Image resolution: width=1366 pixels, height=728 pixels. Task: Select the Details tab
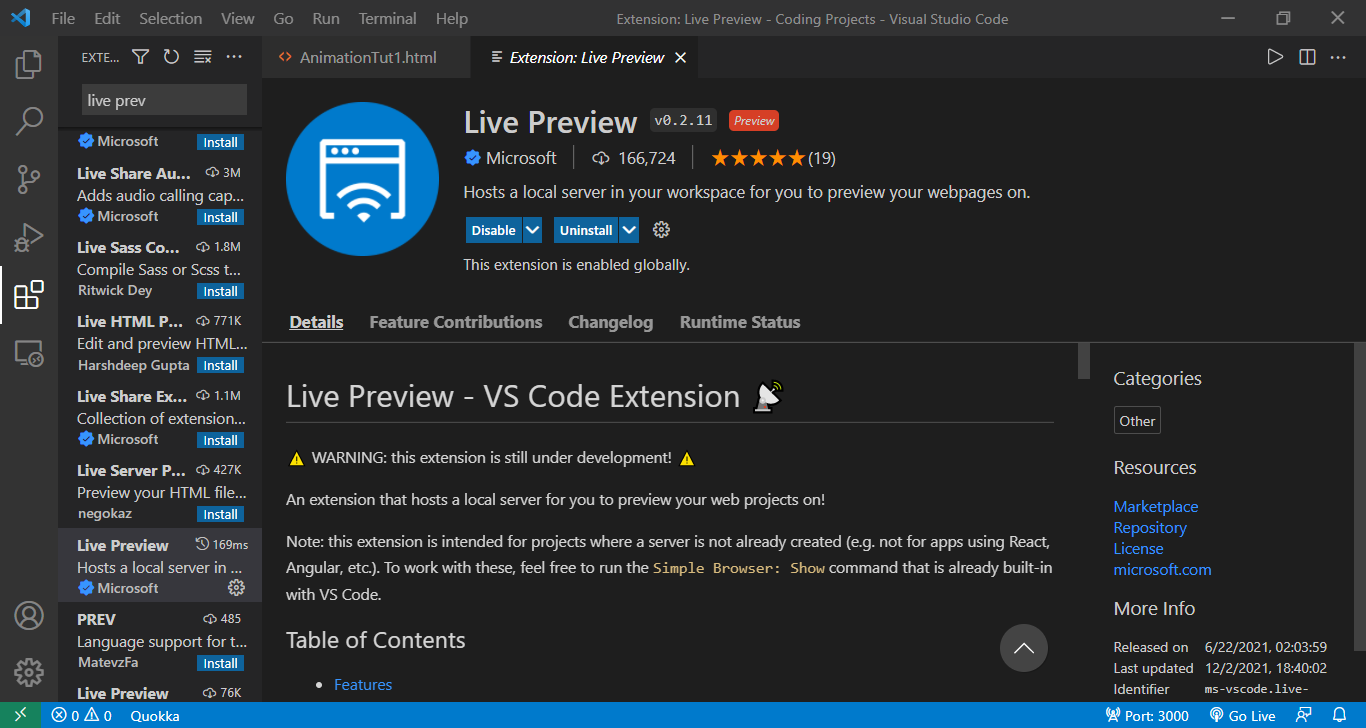coord(316,322)
